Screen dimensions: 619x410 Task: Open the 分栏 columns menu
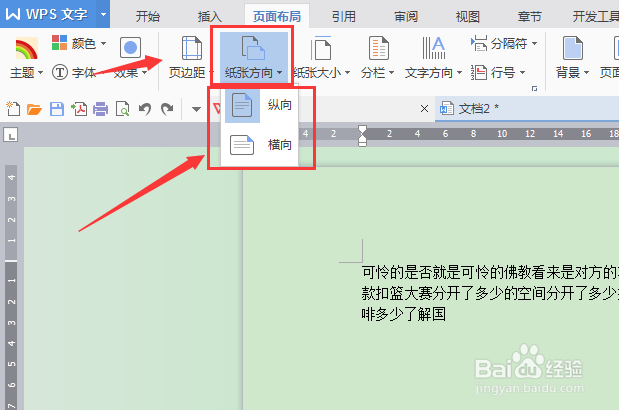(x=378, y=58)
